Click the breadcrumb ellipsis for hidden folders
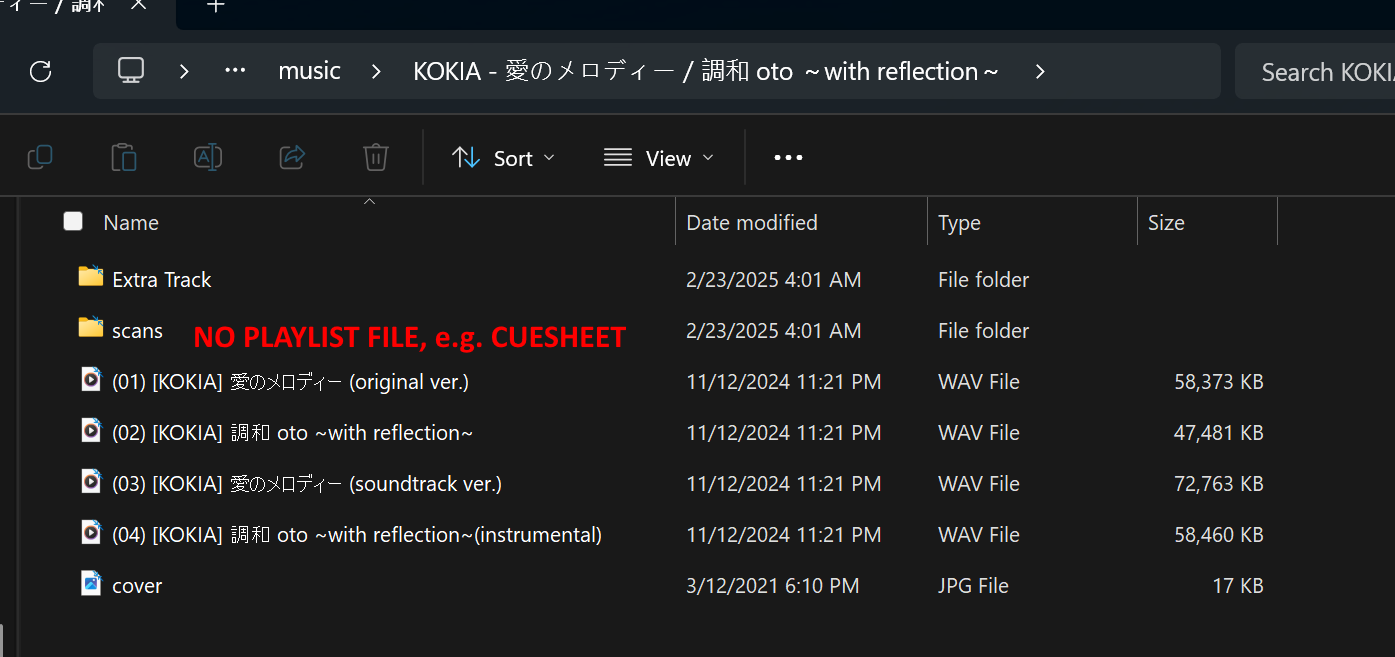The height and width of the screenshot is (657, 1395). (235, 72)
